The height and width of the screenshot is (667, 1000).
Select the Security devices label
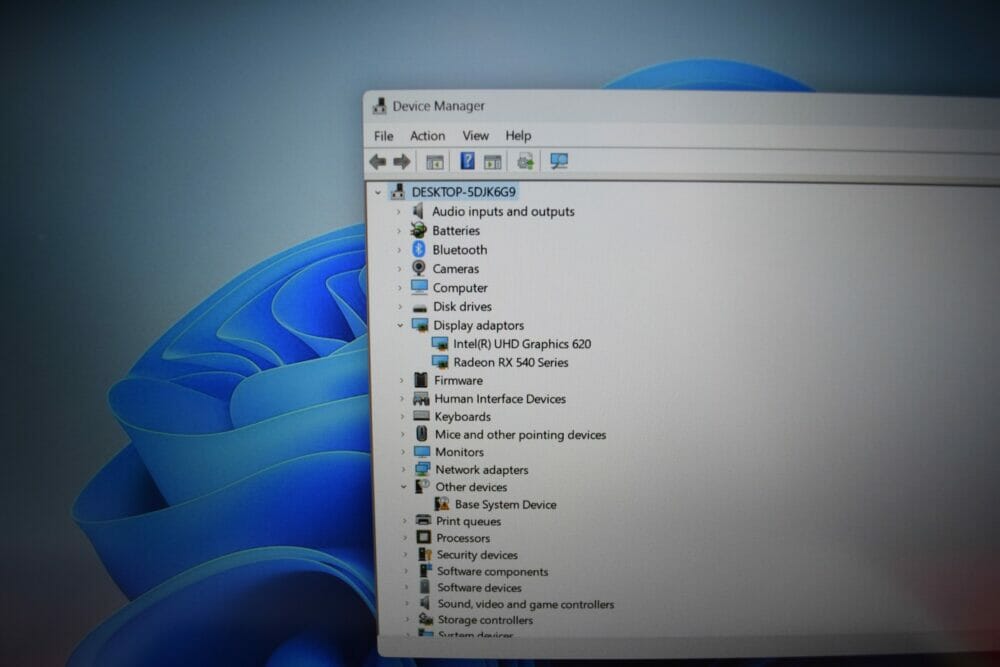point(477,555)
